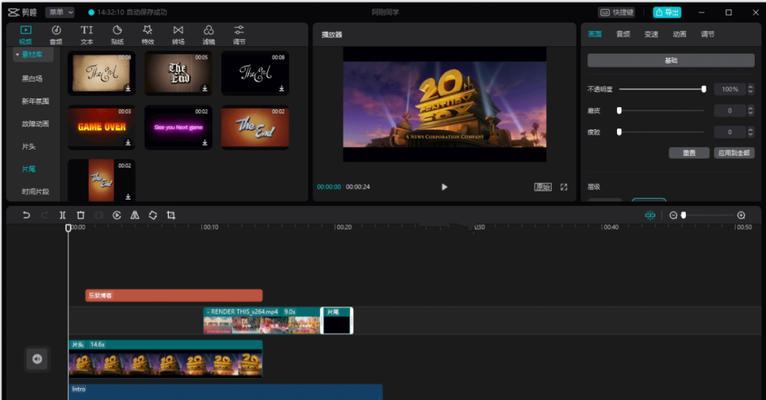Click the Reset (重置) button

(x=689, y=153)
